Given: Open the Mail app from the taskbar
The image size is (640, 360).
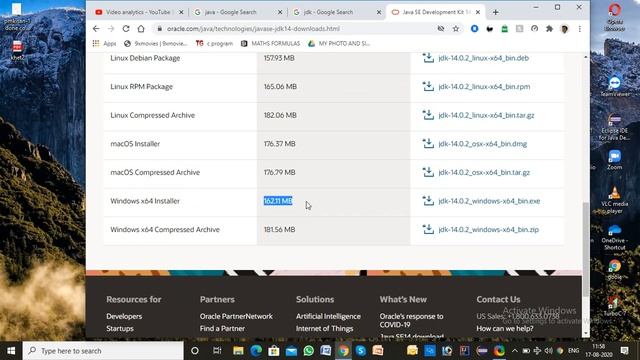Looking at the screenshot, I should pyautogui.click(x=291, y=351).
